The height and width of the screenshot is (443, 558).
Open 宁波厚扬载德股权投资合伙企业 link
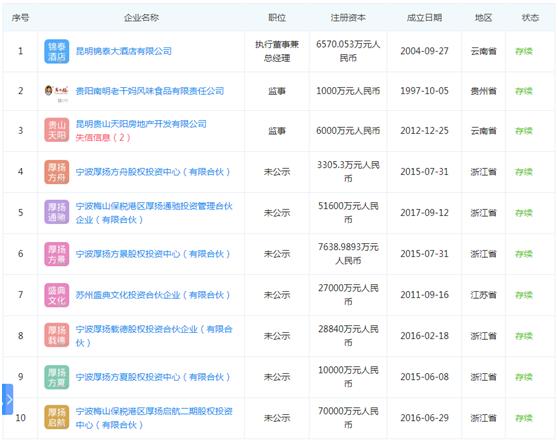click(x=154, y=336)
